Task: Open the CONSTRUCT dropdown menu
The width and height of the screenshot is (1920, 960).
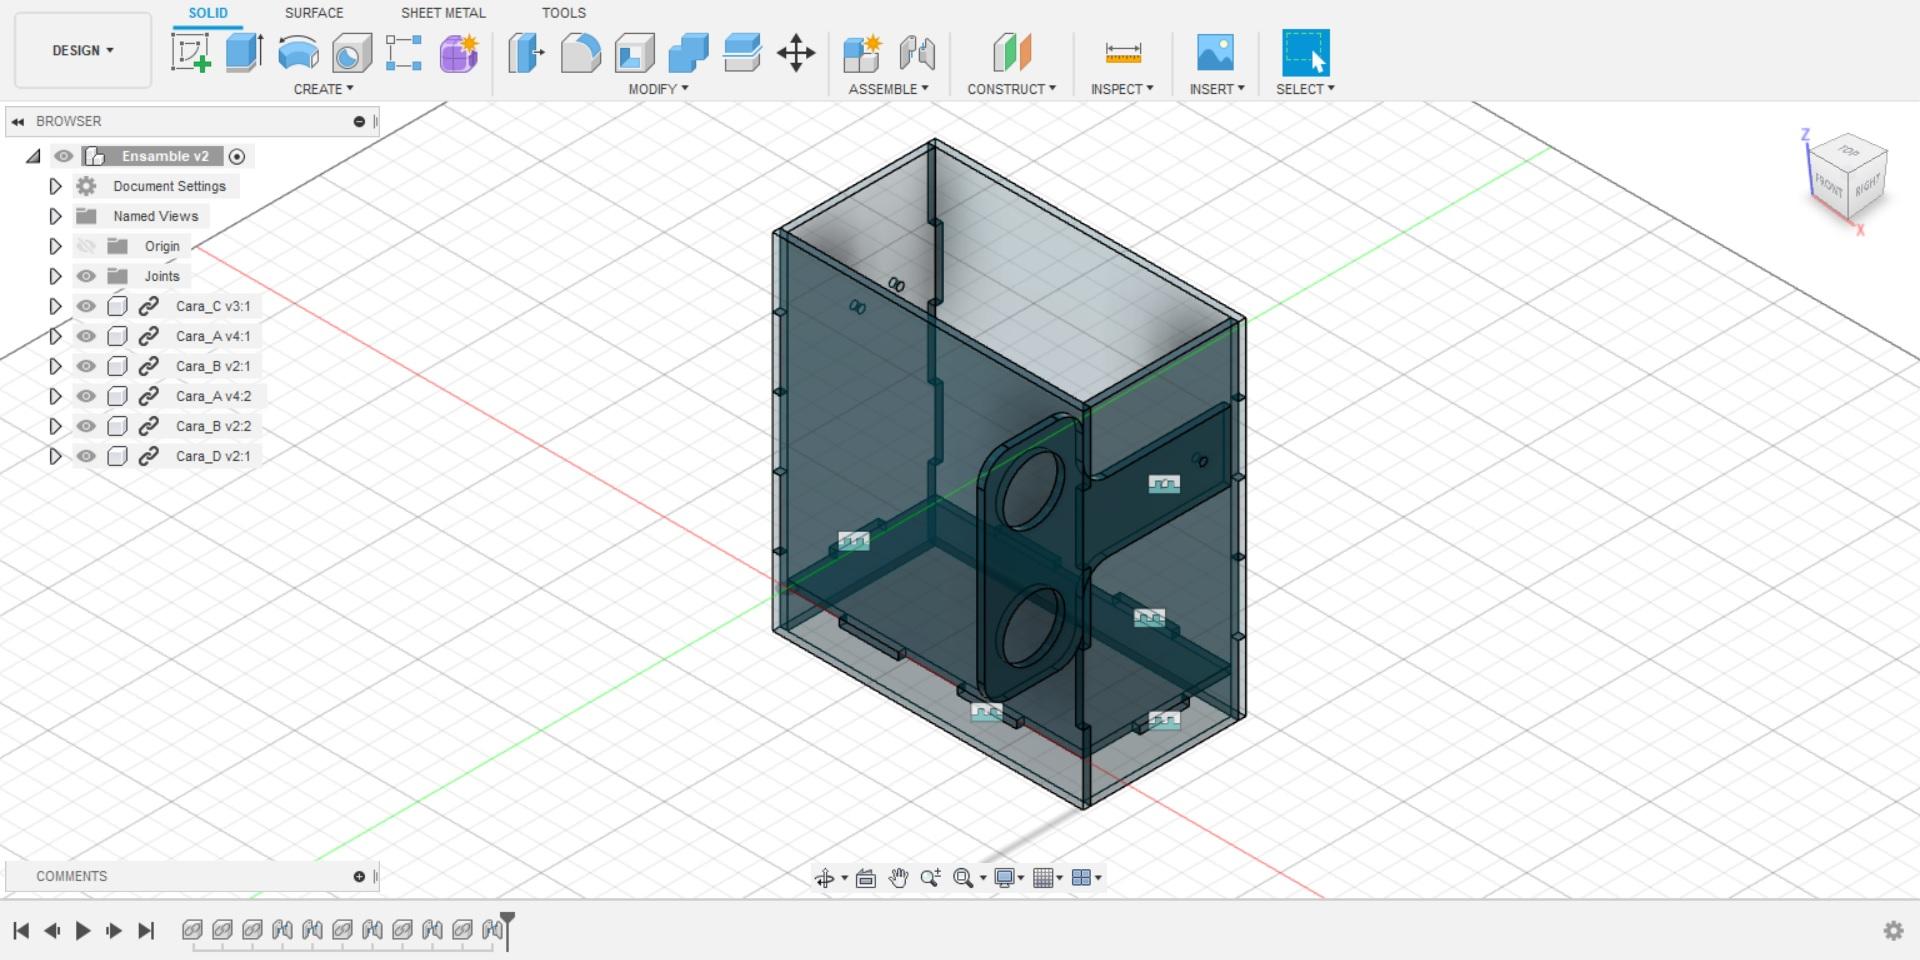Action: coord(1011,89)
